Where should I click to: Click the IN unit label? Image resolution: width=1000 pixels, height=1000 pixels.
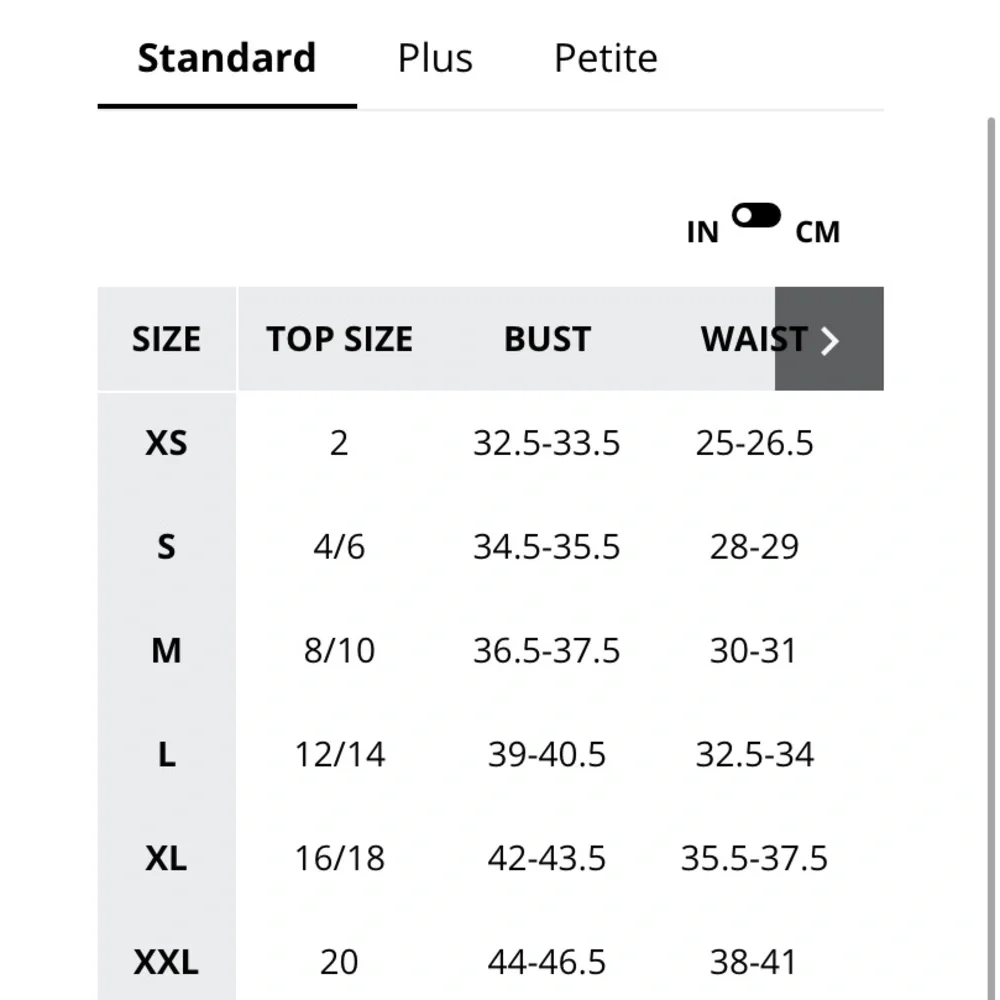tap(702, 232)
